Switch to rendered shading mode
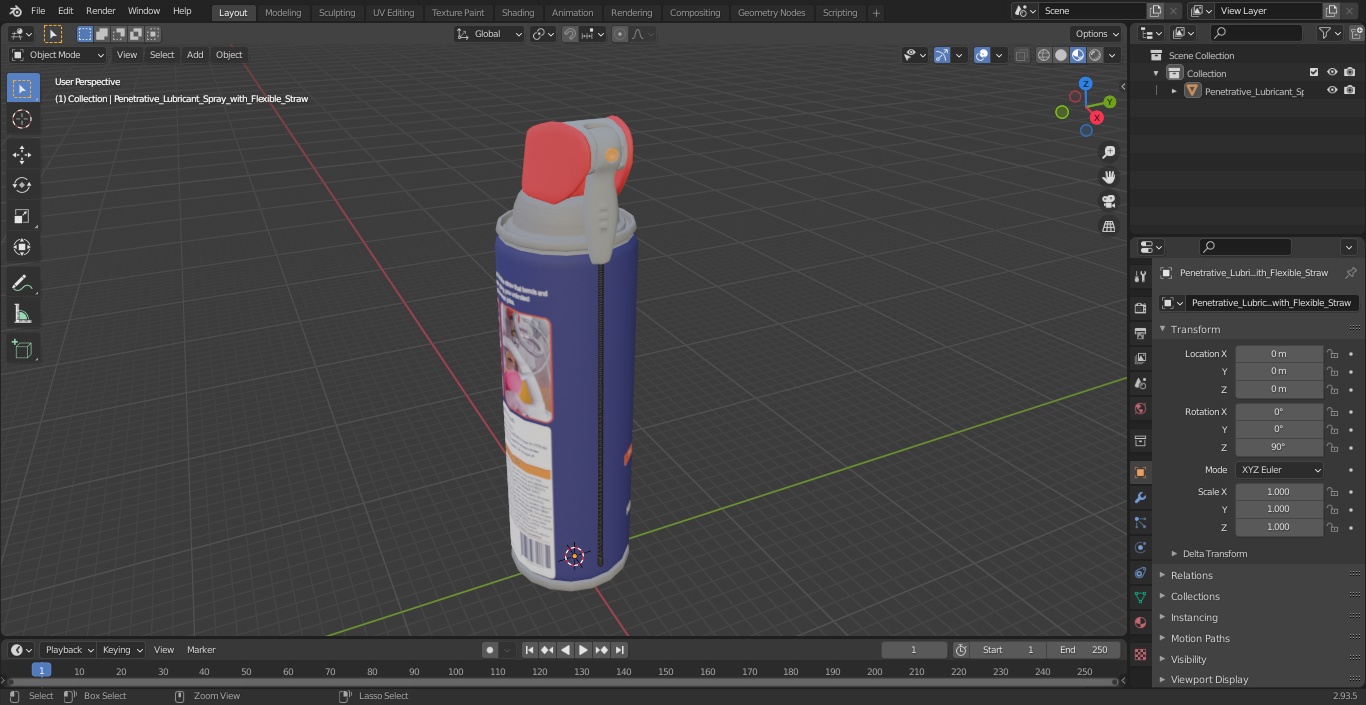Screen dimensions: 1366x705 point(1095,55)
